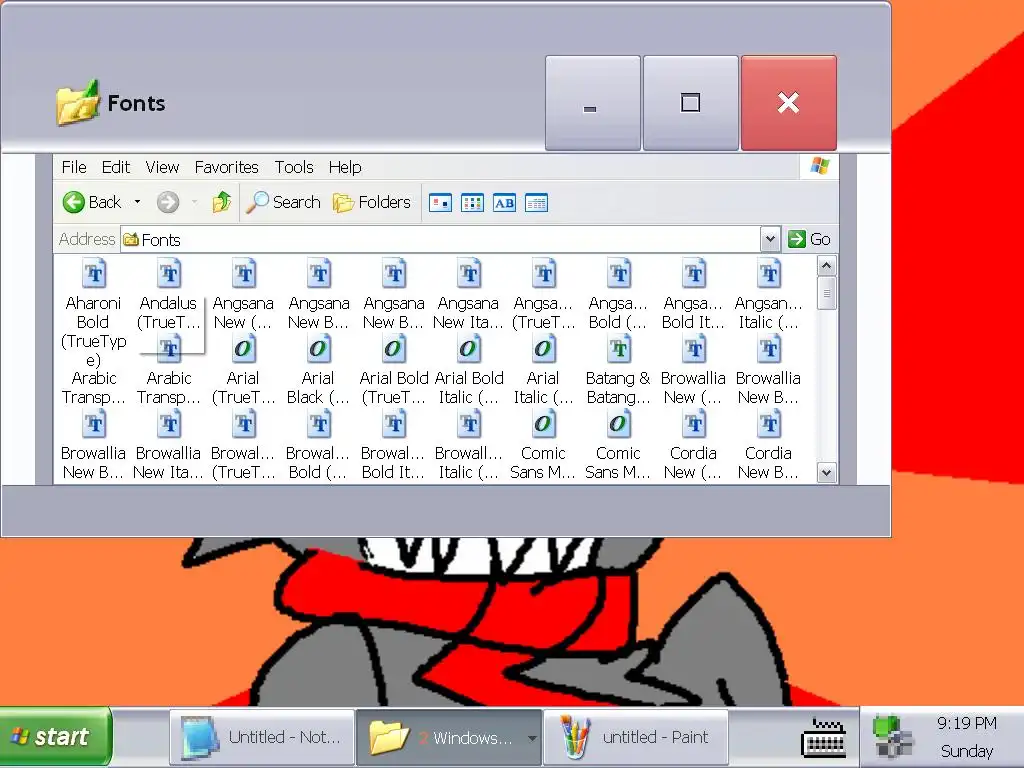
Task: Click the scrollbar down arrow in Fonts list
Action: (826, 472)
